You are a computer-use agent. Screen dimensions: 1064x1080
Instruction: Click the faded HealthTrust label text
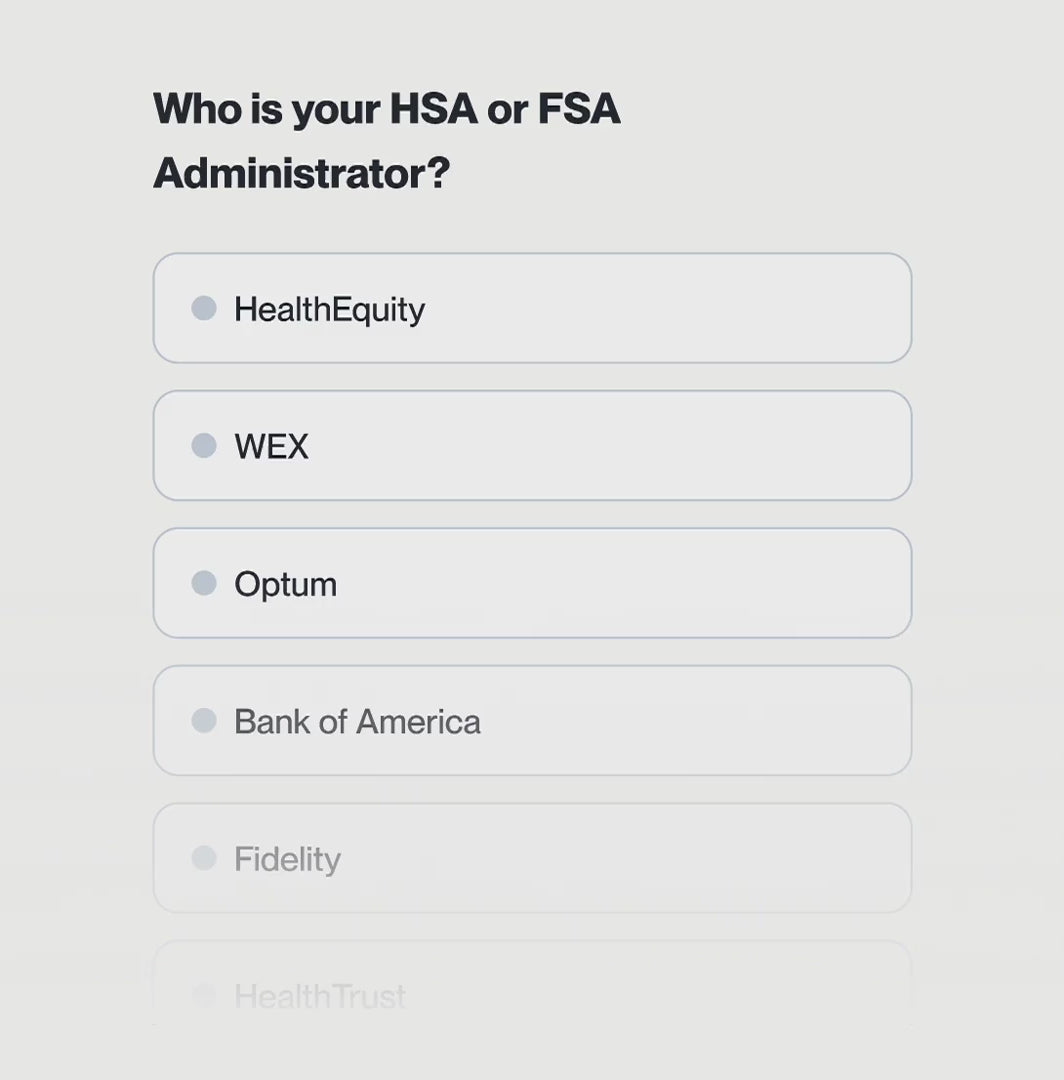click(x=320, y=996)
